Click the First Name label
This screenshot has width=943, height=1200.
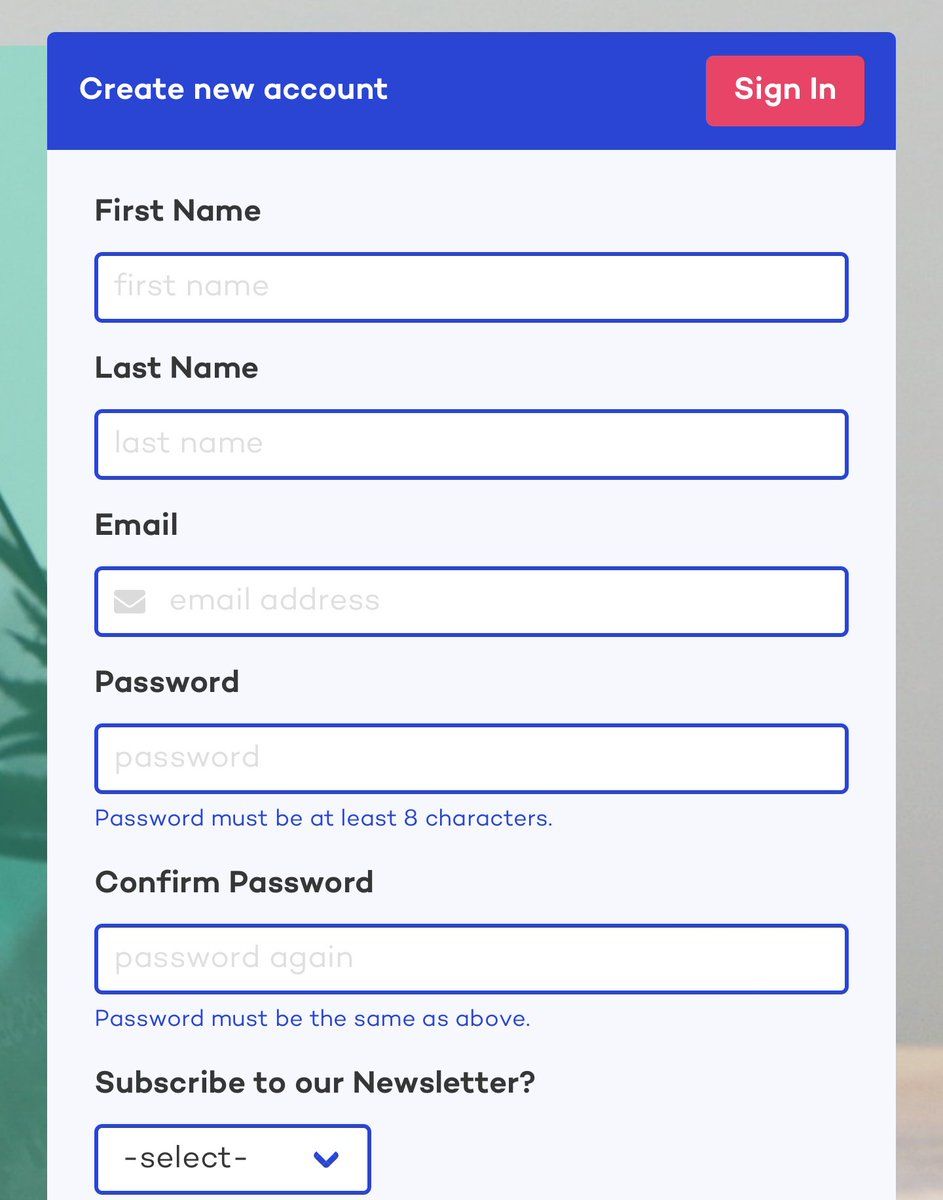tap(178, 211)
